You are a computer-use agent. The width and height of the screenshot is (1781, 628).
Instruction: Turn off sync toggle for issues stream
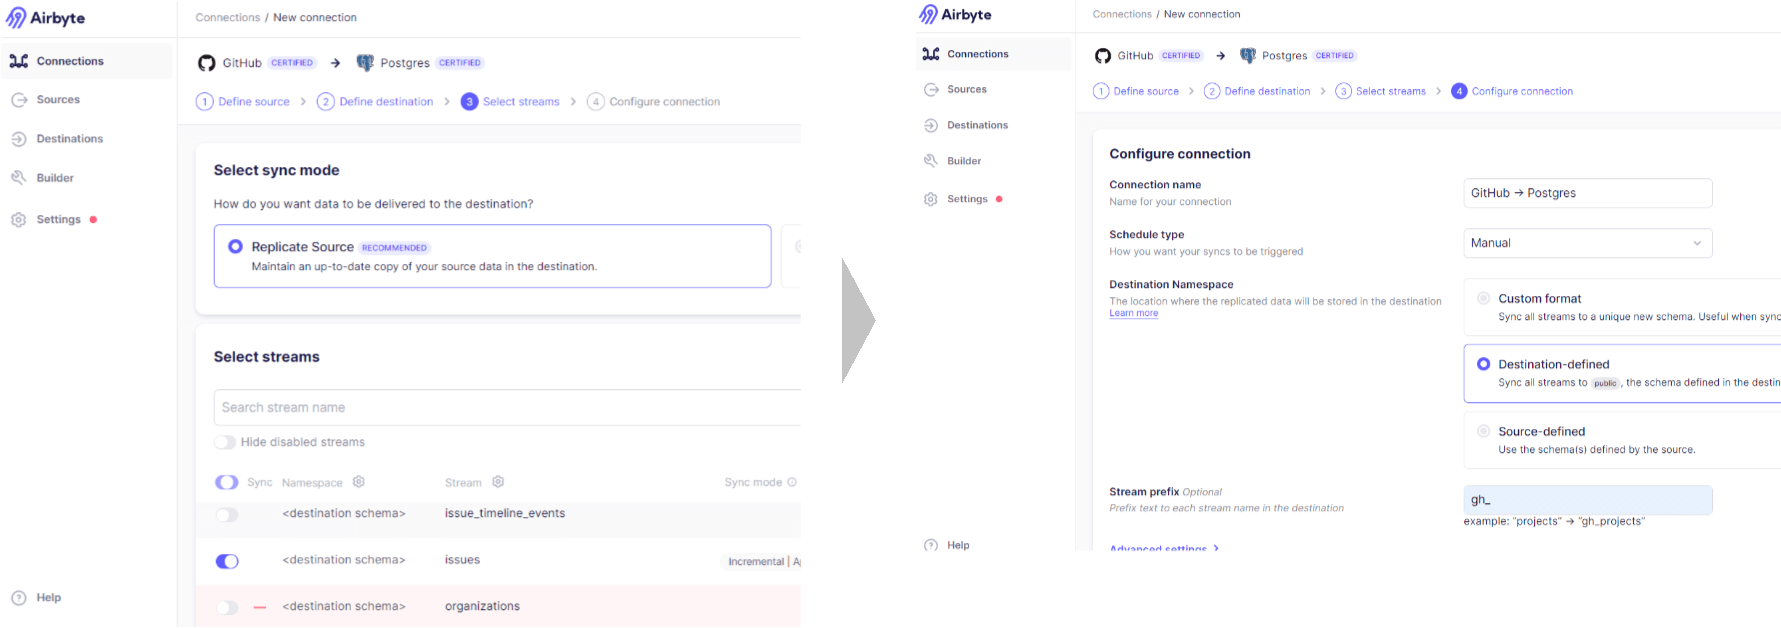(x=227, y=561)
